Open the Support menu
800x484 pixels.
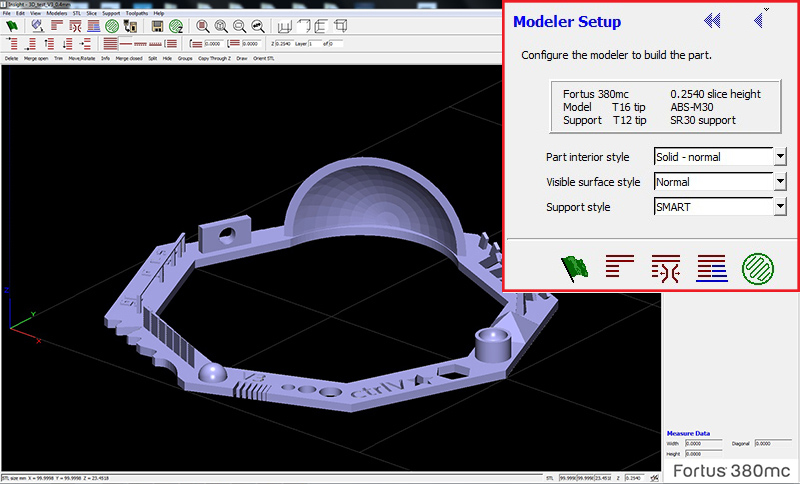pyautogui.click(x=111, y=13)
